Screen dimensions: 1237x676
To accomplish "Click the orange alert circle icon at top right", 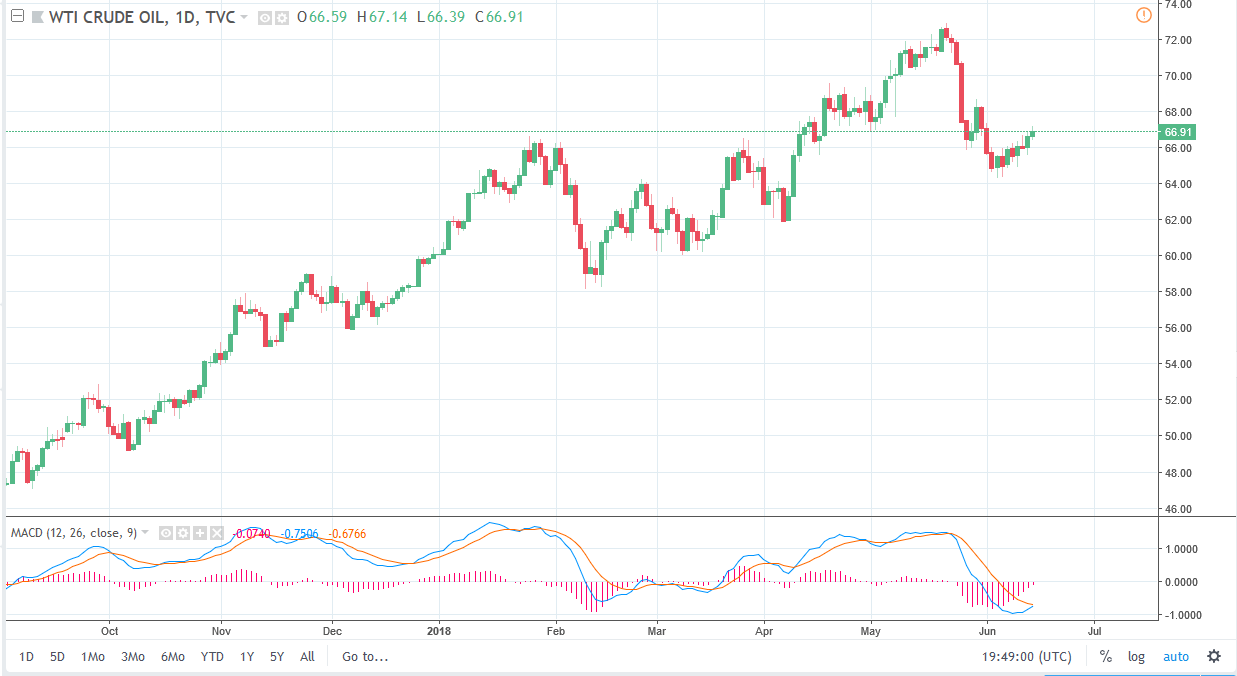I will point(1144,15).
